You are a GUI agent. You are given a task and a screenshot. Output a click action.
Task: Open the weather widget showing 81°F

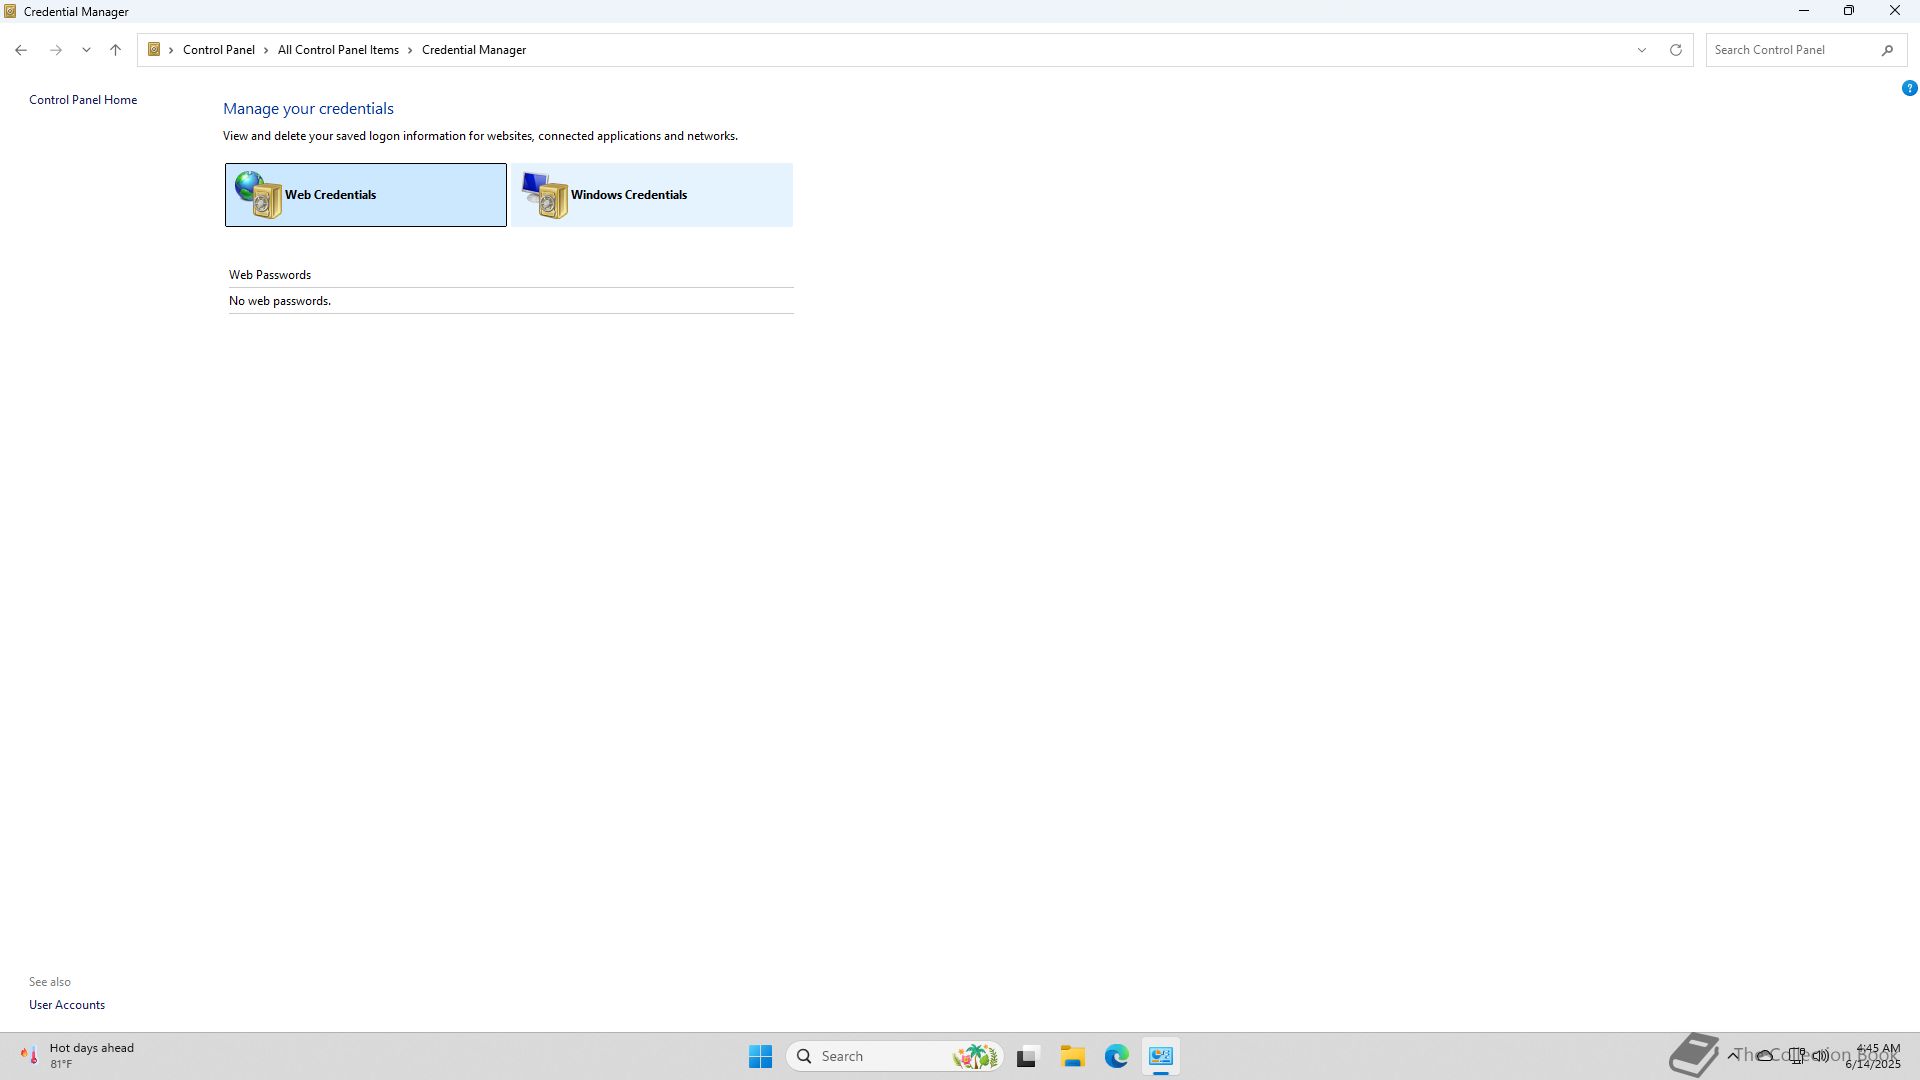76,1055
